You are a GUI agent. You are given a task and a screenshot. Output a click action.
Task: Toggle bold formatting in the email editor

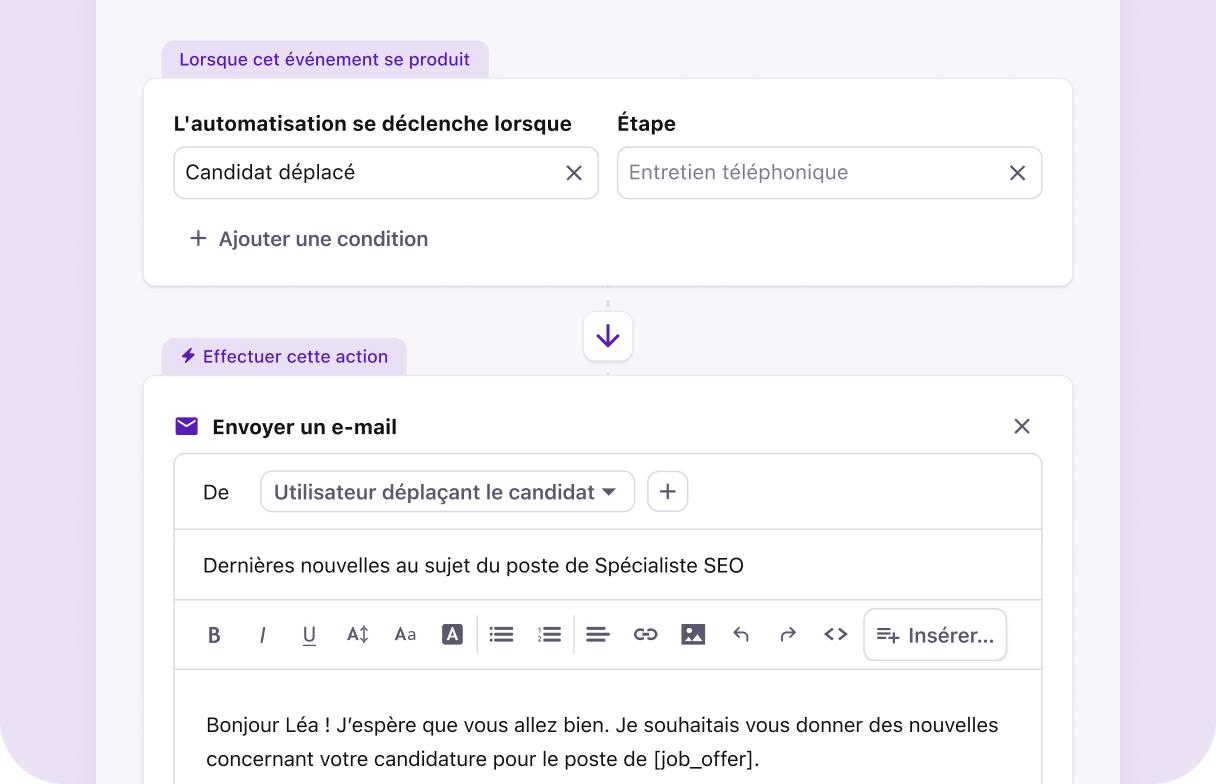click(x=214, y=634)
